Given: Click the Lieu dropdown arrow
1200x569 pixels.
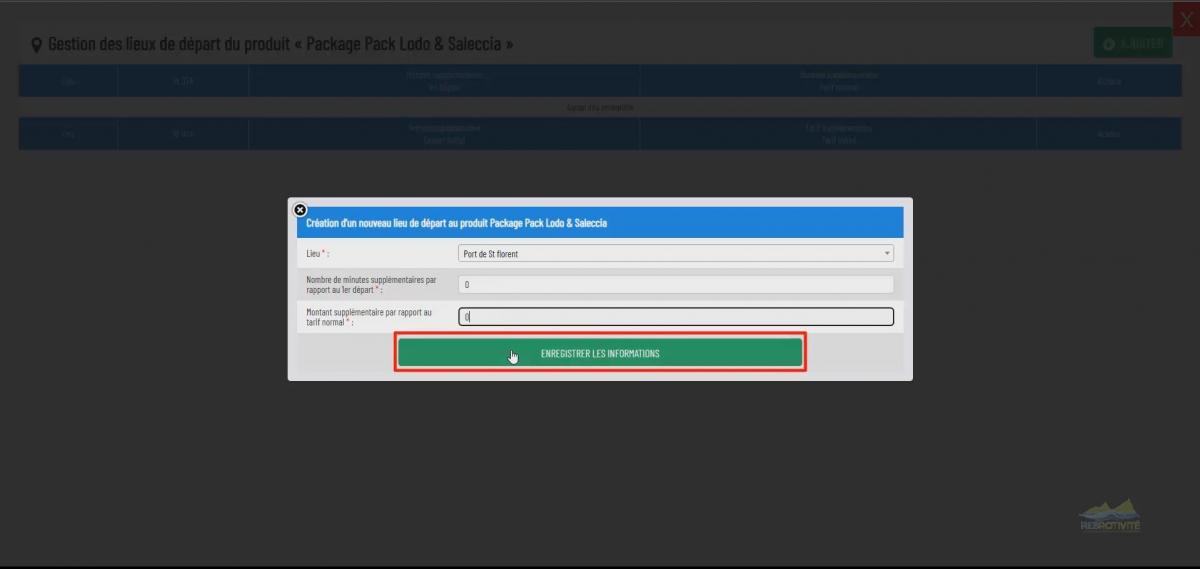Looking at the screenshot, I should click(887, 254).
